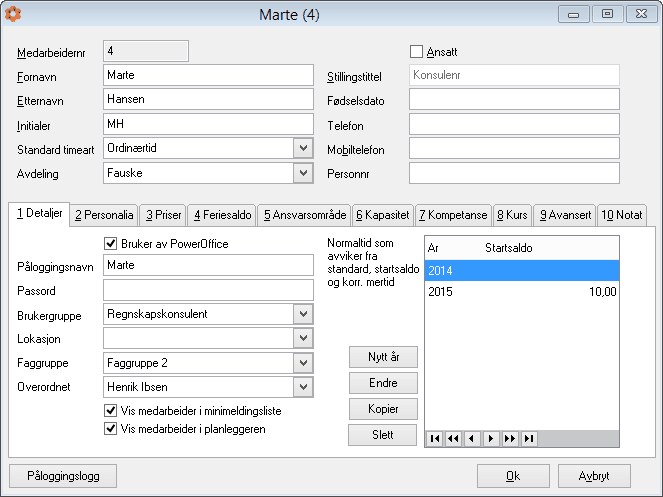This screenshot has height=497, width=663.
Task: Switch to the 7 Kompetanse tab
Action: [453, 215]
